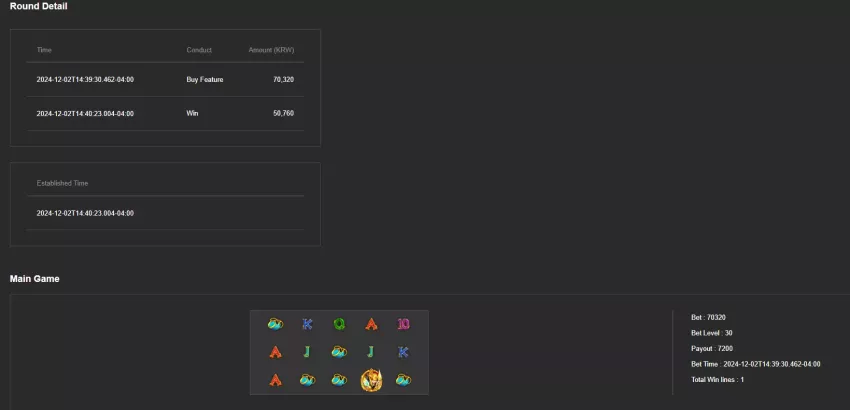Click the 50,760 amount cell

(x=284, y=113)
